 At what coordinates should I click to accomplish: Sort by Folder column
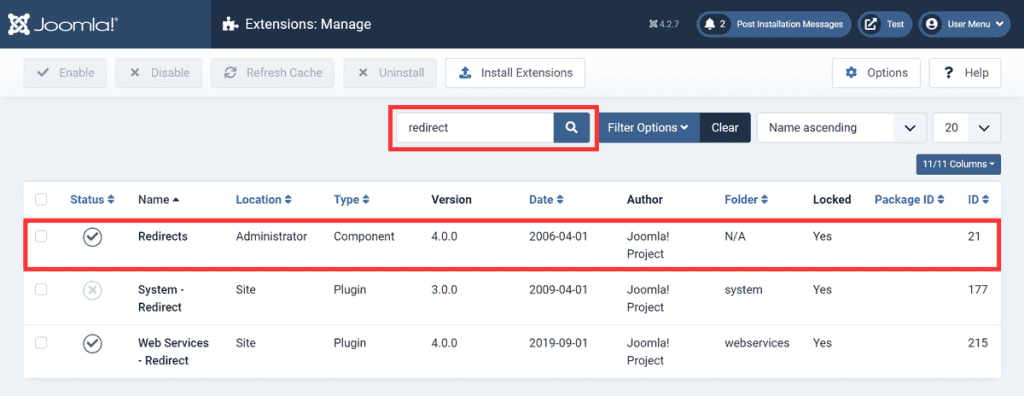746,199
